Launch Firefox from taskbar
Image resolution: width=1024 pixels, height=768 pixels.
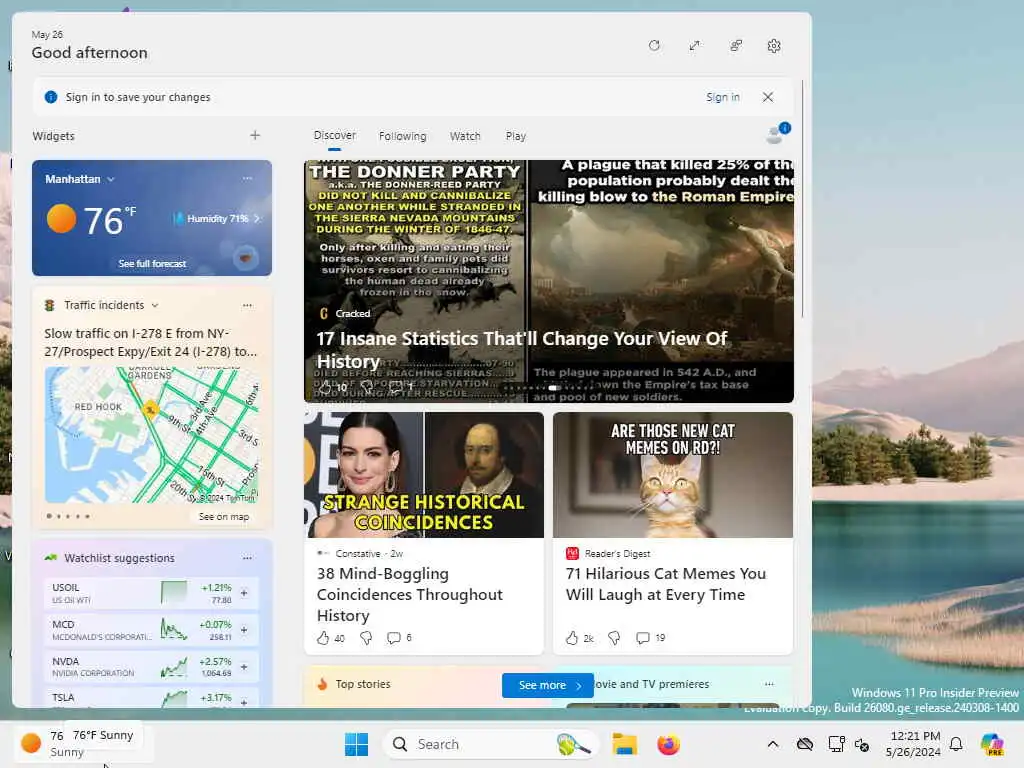pos(668,744)
